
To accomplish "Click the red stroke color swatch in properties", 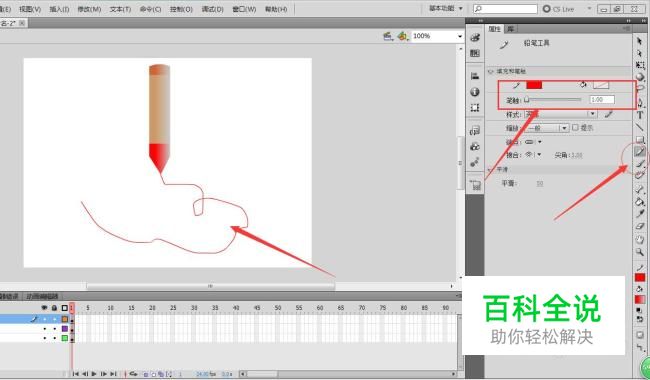I will pyautogui.click(x=534, y=85).
